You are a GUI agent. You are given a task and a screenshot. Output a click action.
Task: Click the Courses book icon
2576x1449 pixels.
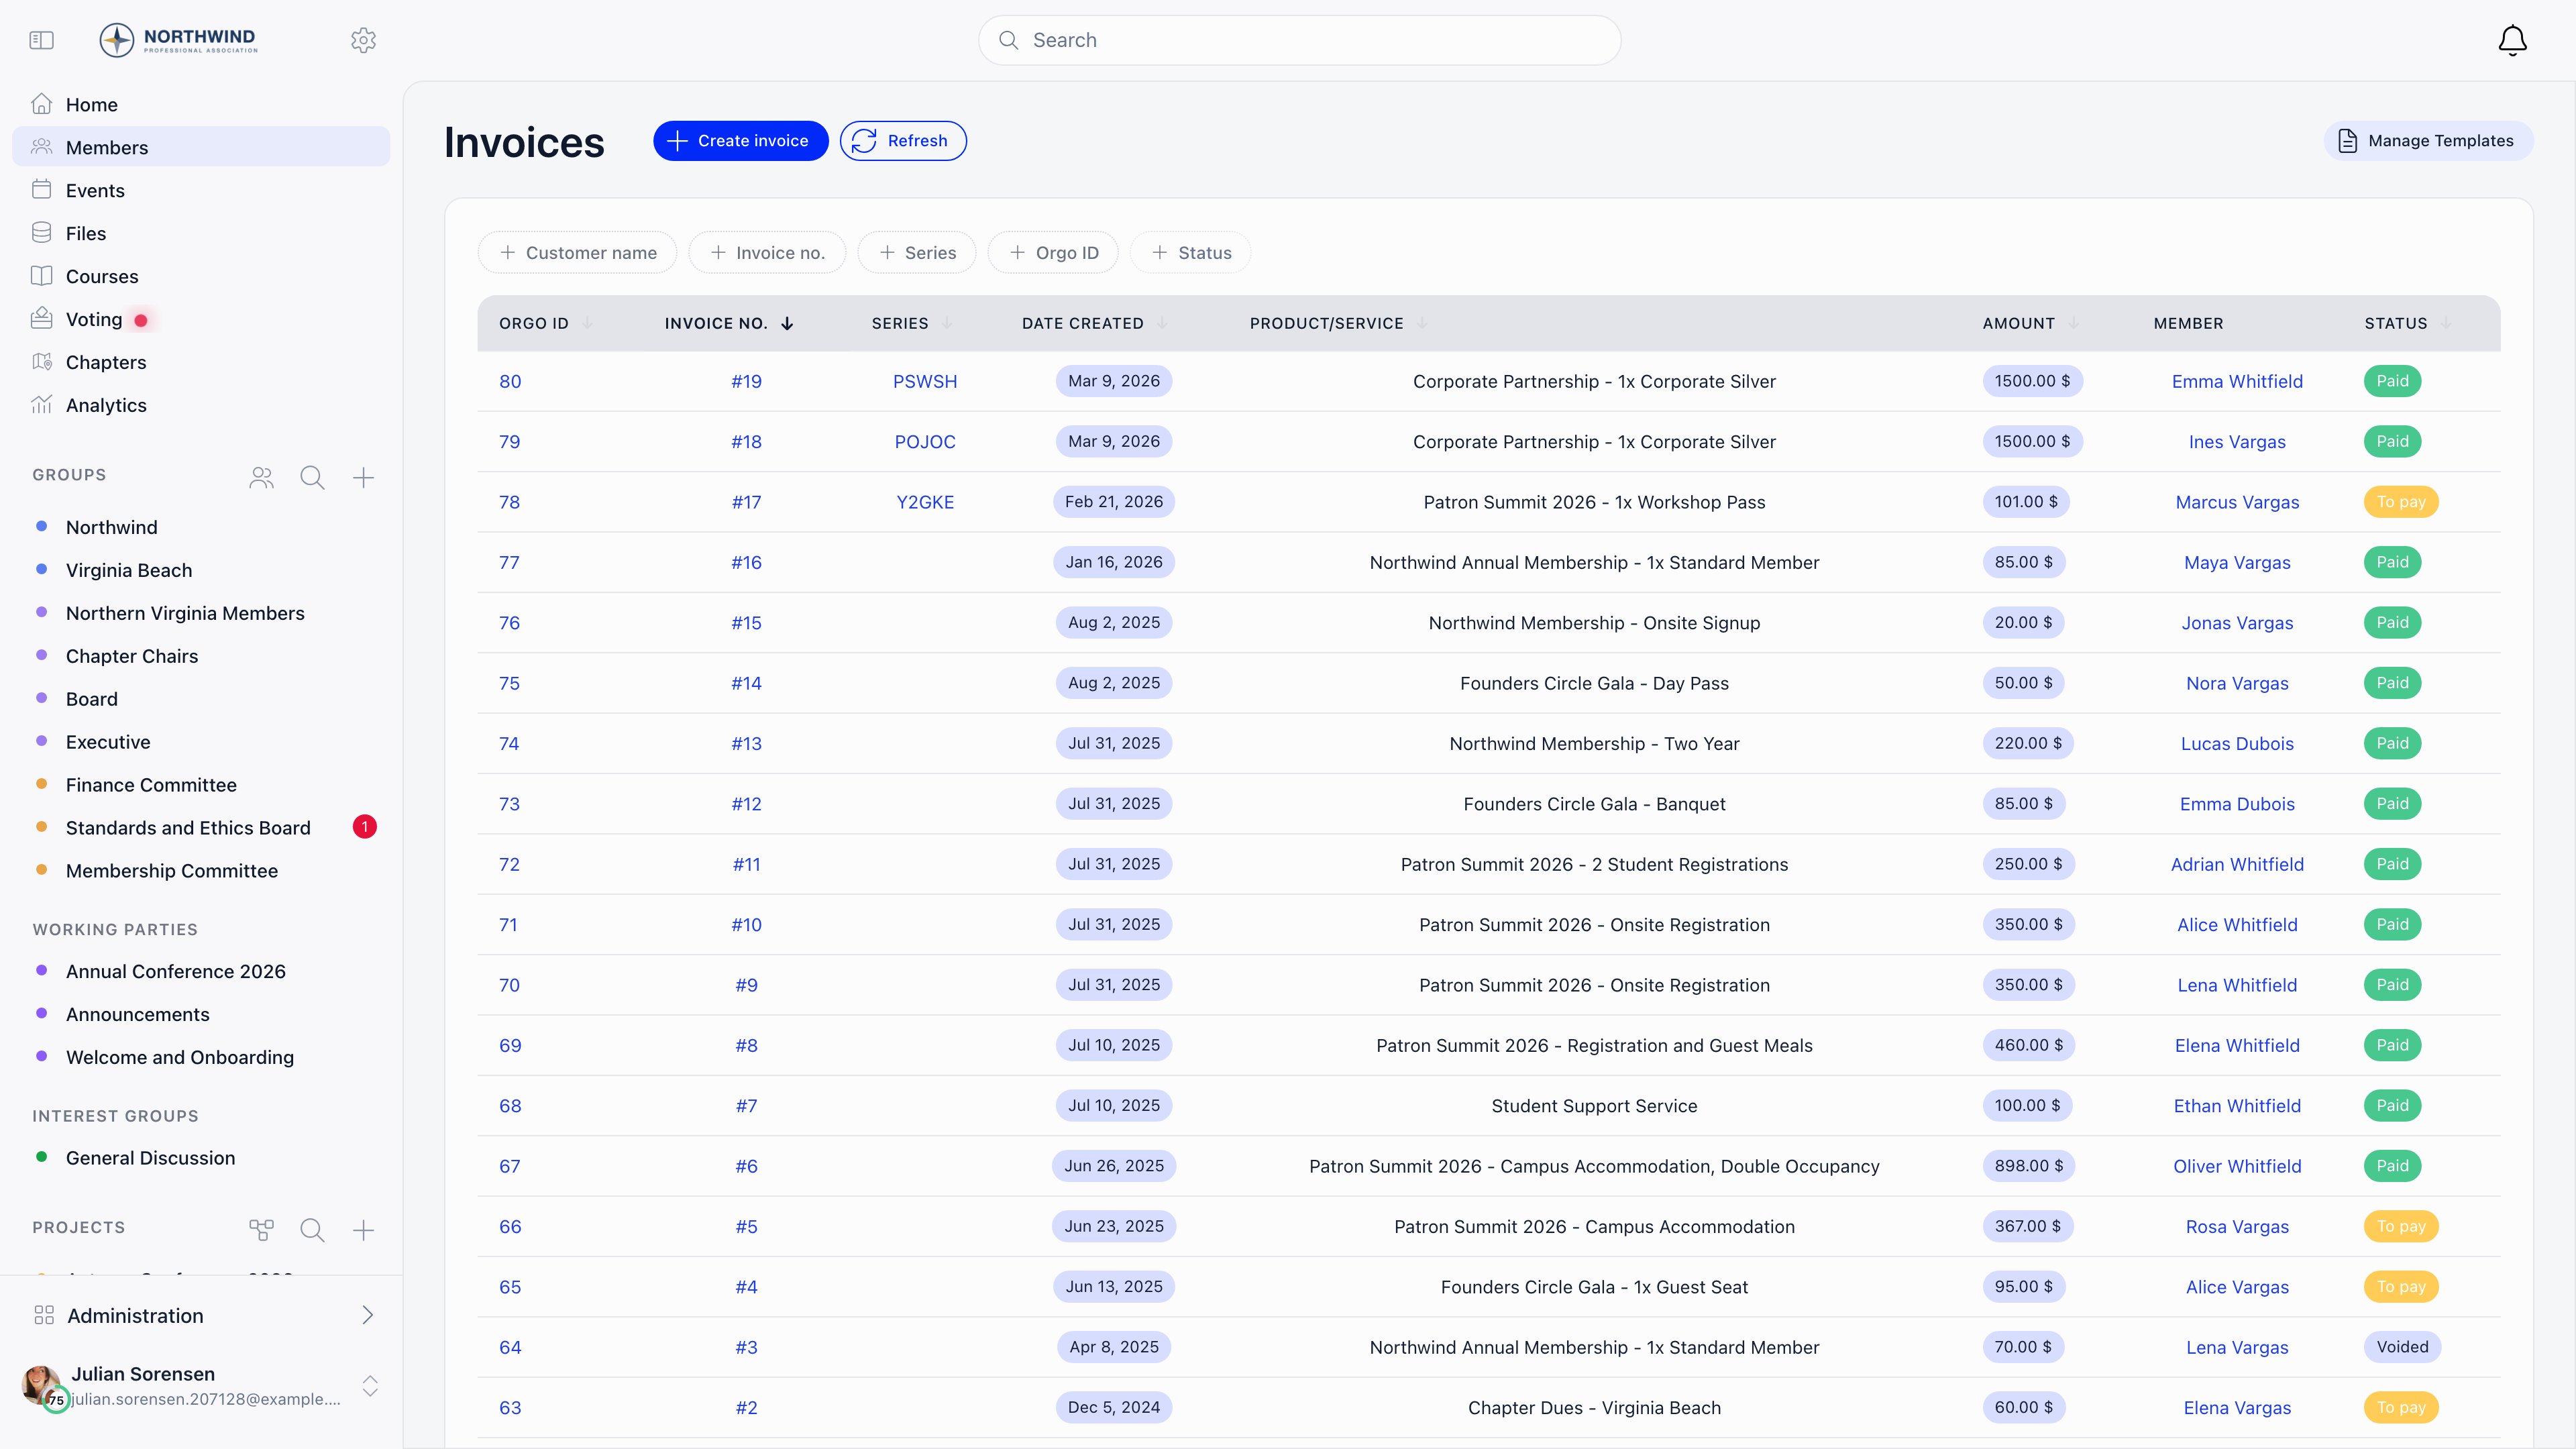tap(41, 276)
